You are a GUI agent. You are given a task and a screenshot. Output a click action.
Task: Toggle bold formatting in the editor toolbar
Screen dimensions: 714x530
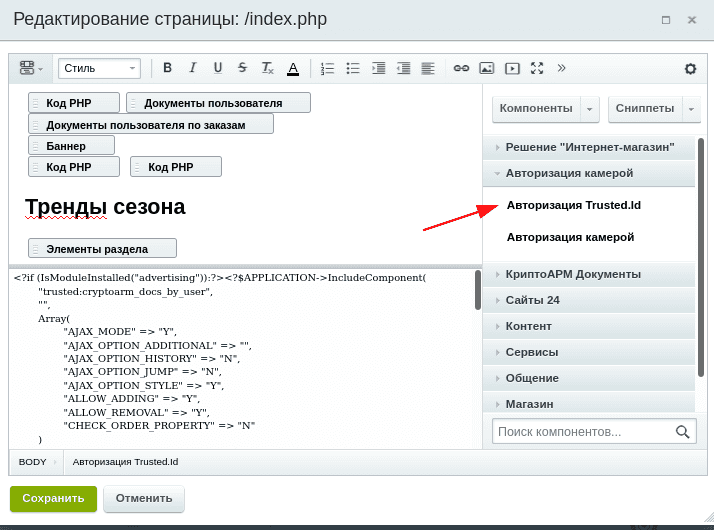pos(167,68)
